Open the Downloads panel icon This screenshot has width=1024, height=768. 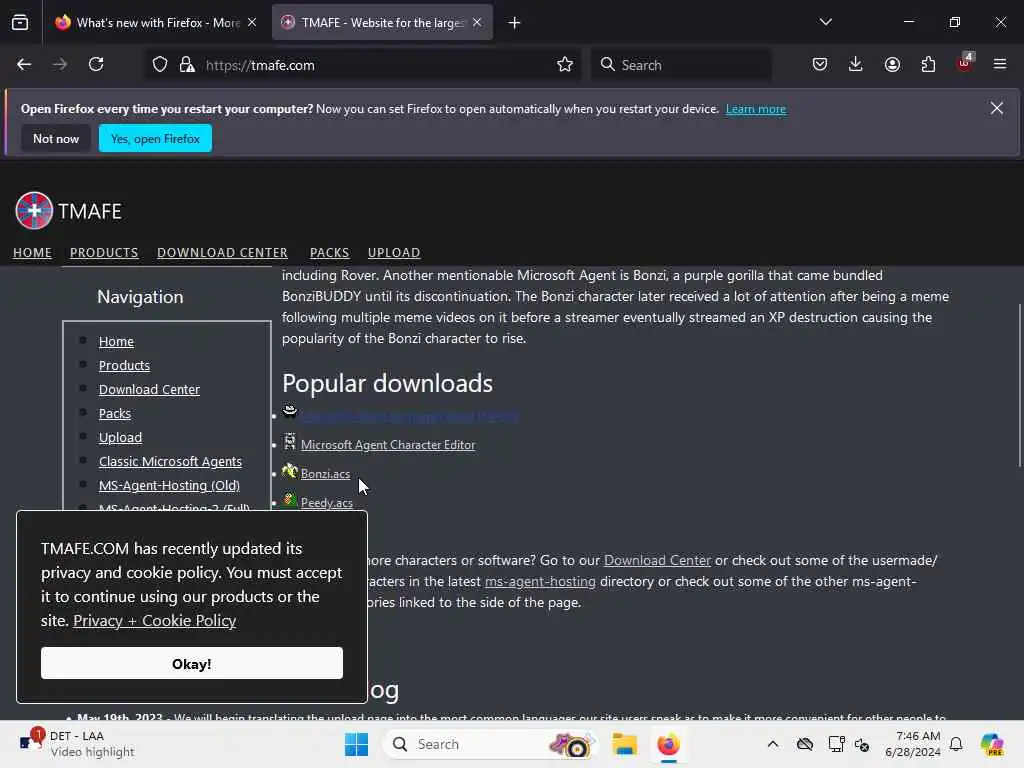pyautogui.click(x=856, y=64)
